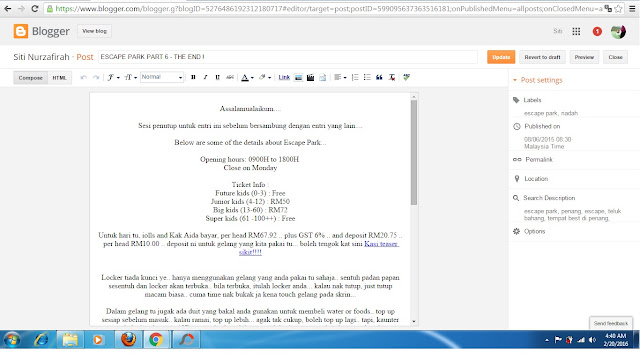Click the Siti Nurzafirah blog name
The image size is (640, 360).
coord(41,57)
